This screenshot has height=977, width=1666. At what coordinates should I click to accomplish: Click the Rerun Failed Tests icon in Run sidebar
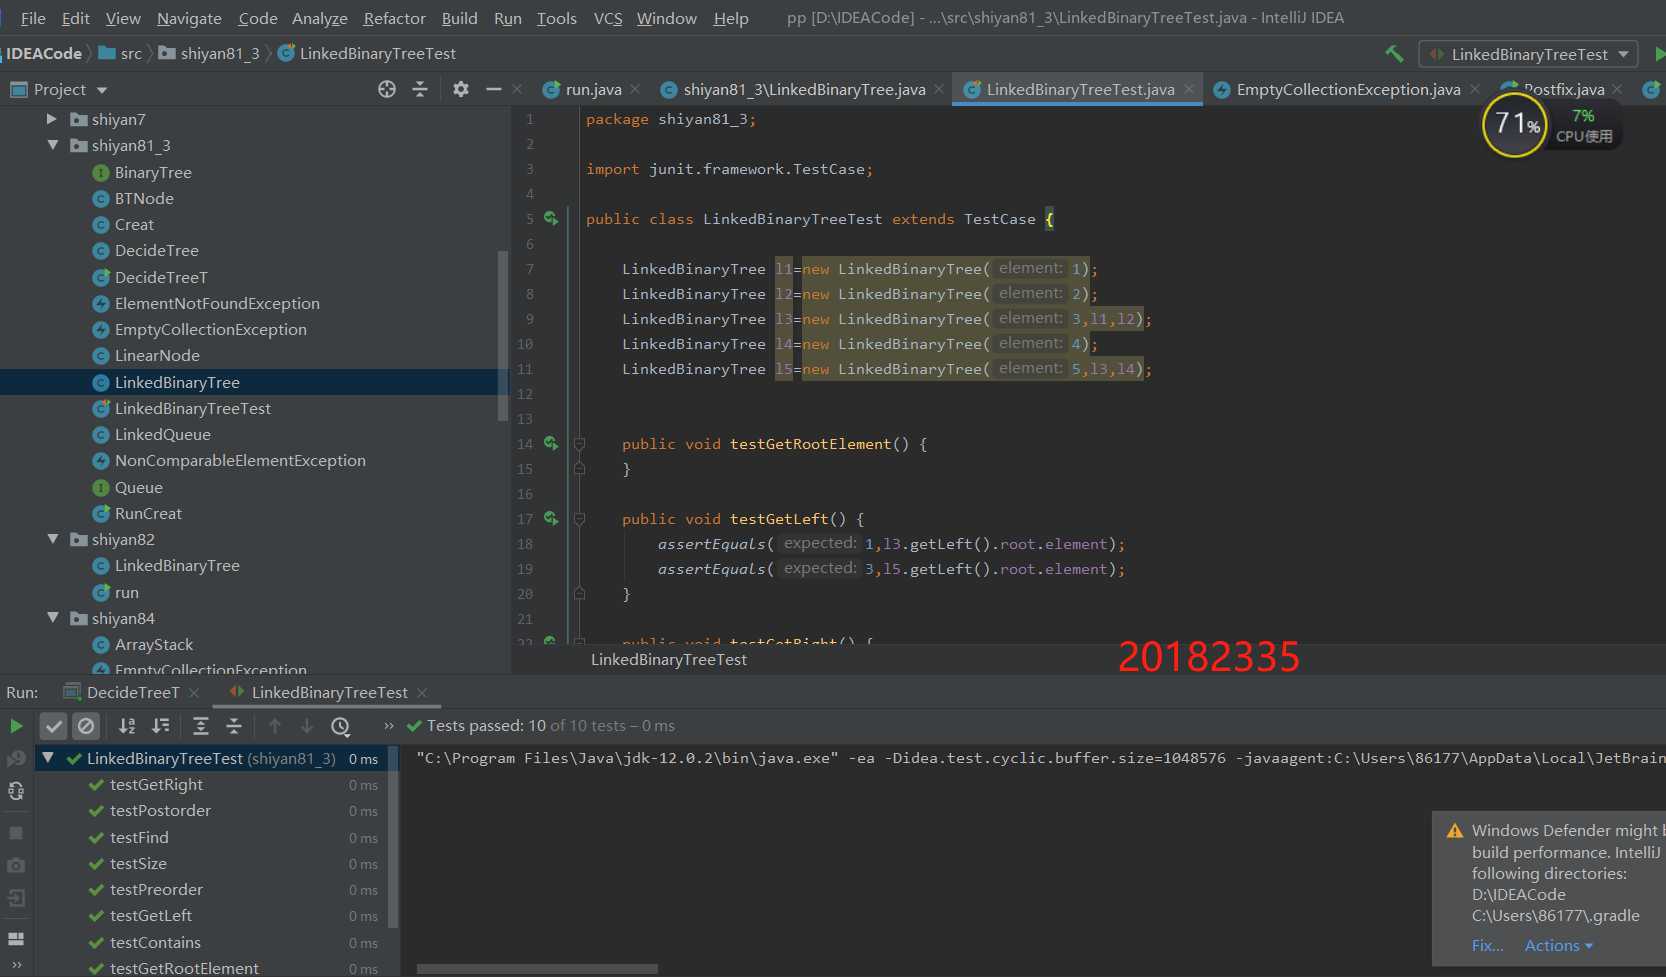(16, 759)
